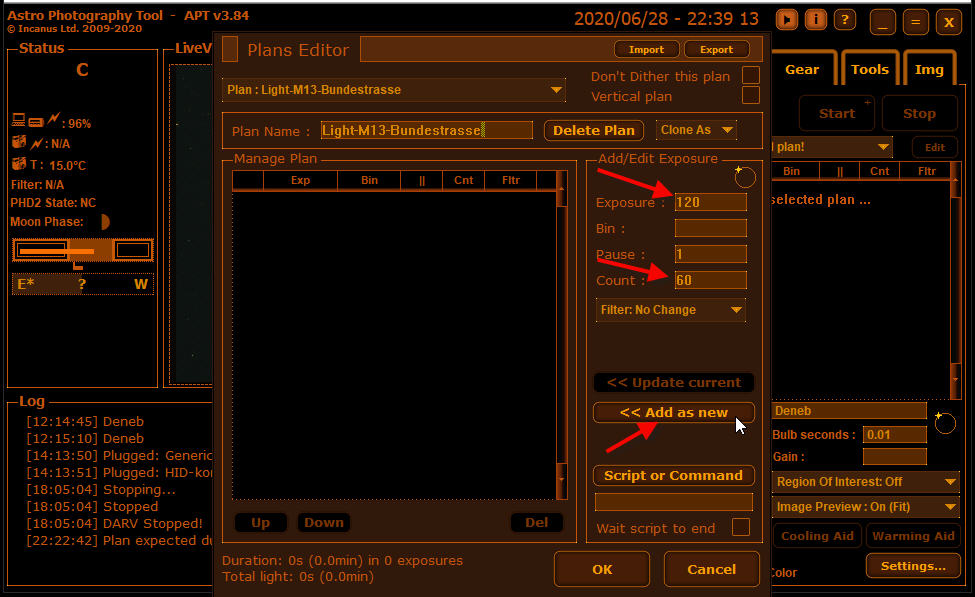Switch to the Tools tab
Screen dimensions: 975x597
869,69
